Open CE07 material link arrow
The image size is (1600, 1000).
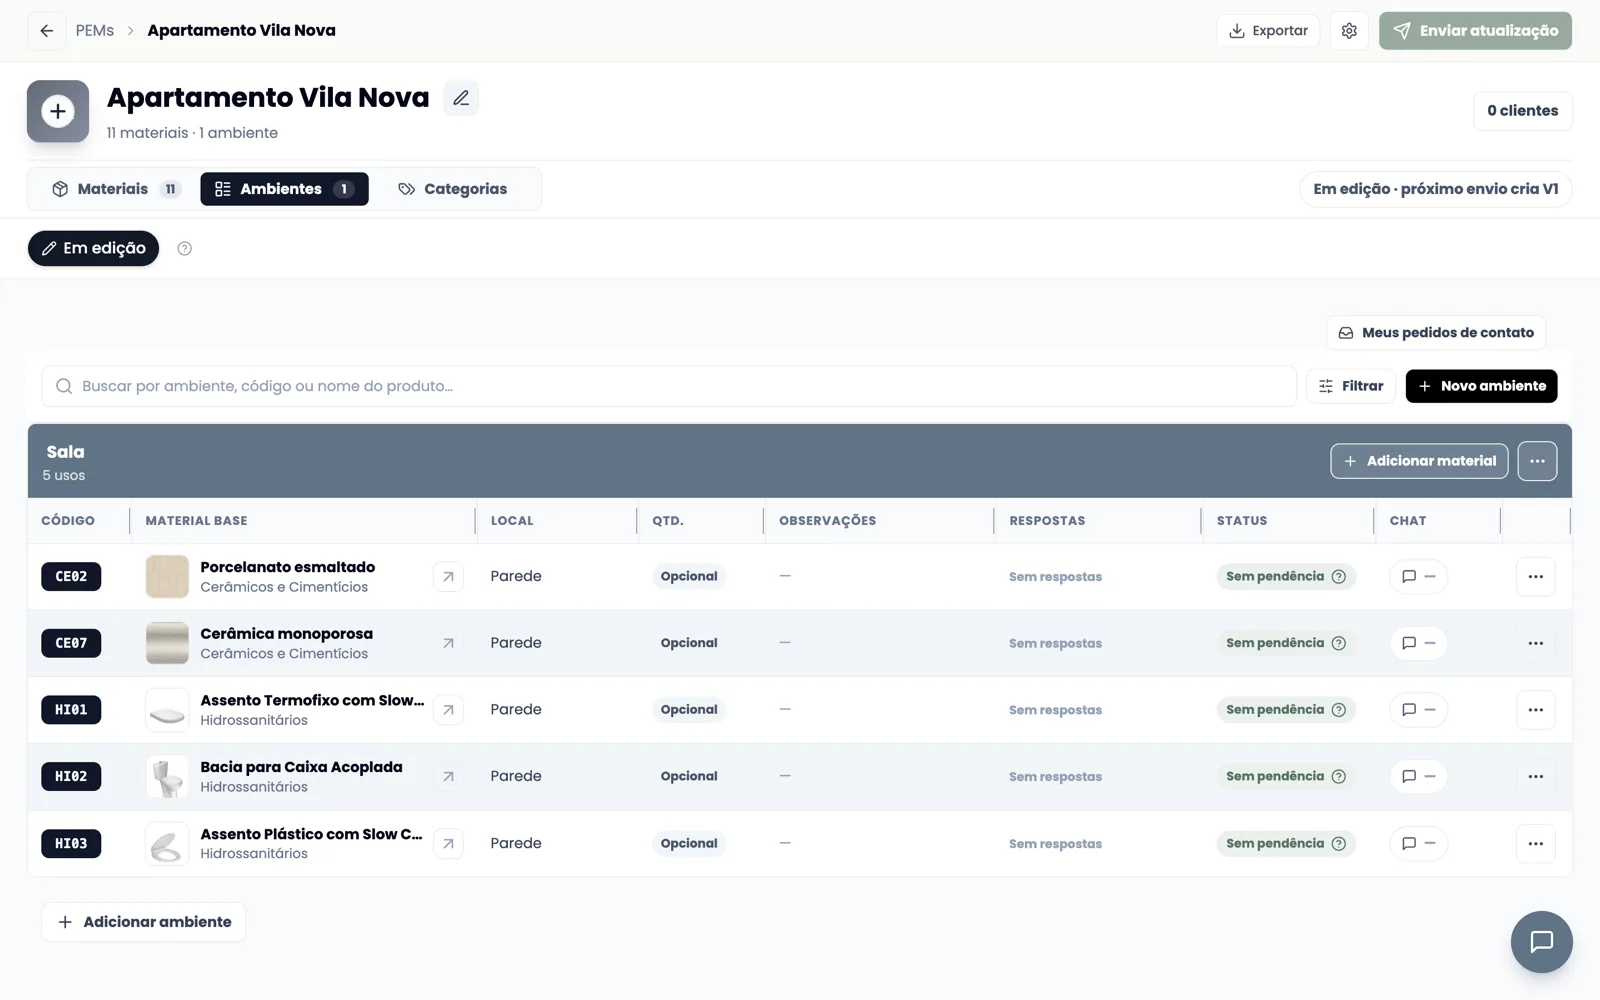448,643
